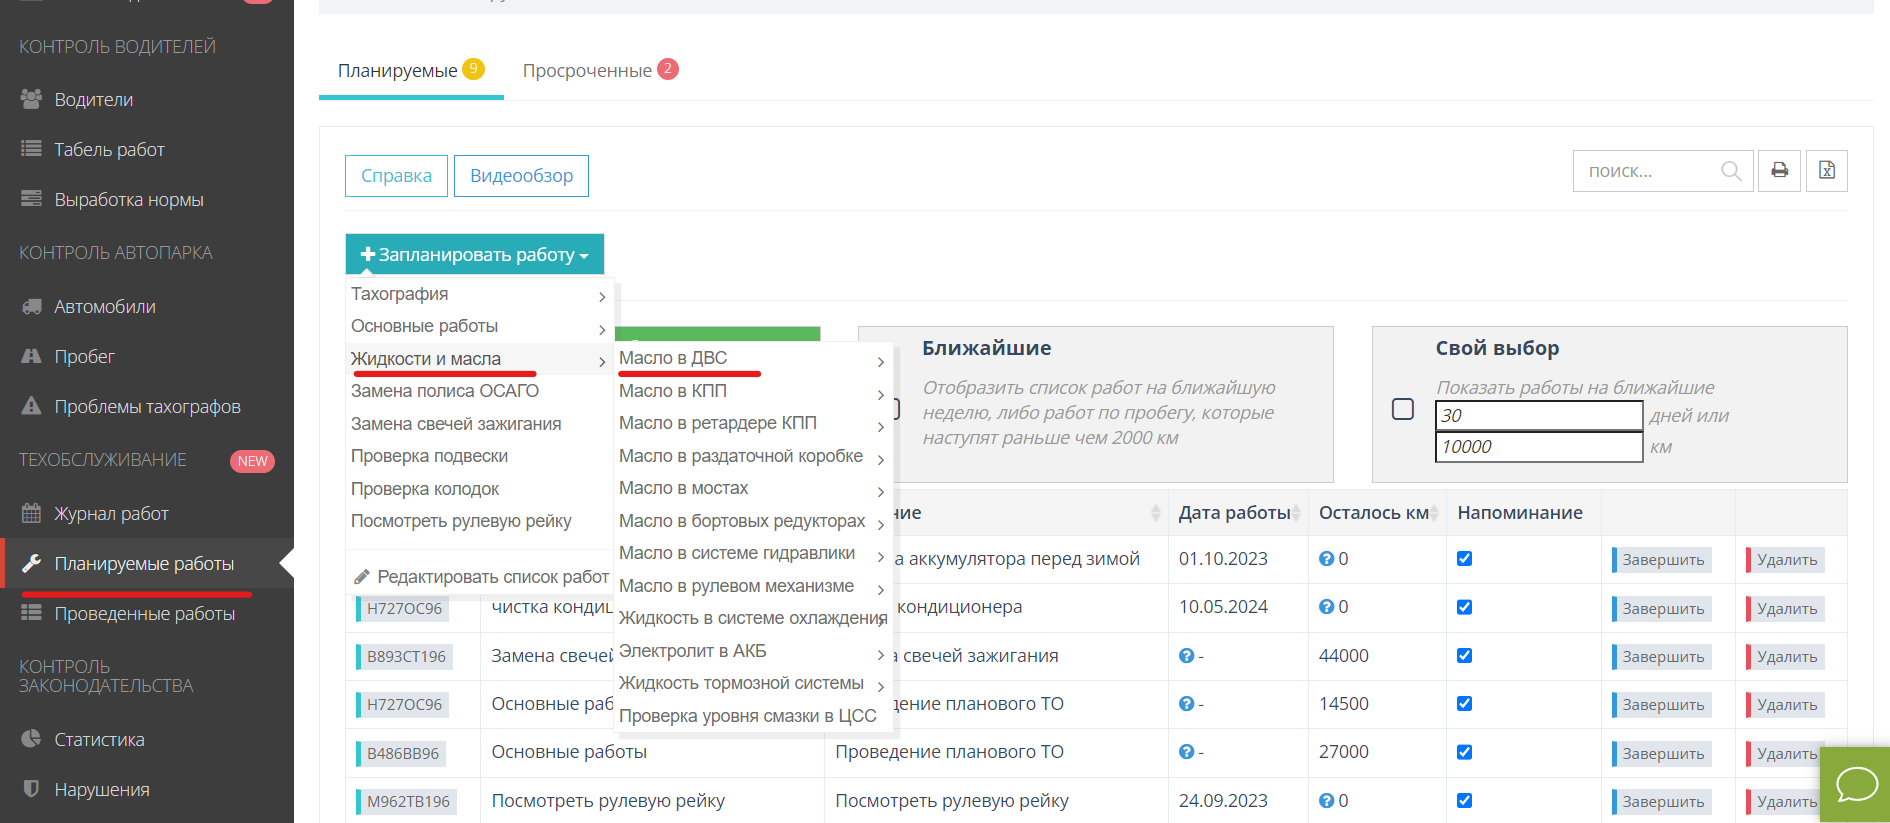Toggle reminder for 24.09.2023 row
Image resolution: width=1890 pixels, height=823 pixels.
tap(1464, 800)
